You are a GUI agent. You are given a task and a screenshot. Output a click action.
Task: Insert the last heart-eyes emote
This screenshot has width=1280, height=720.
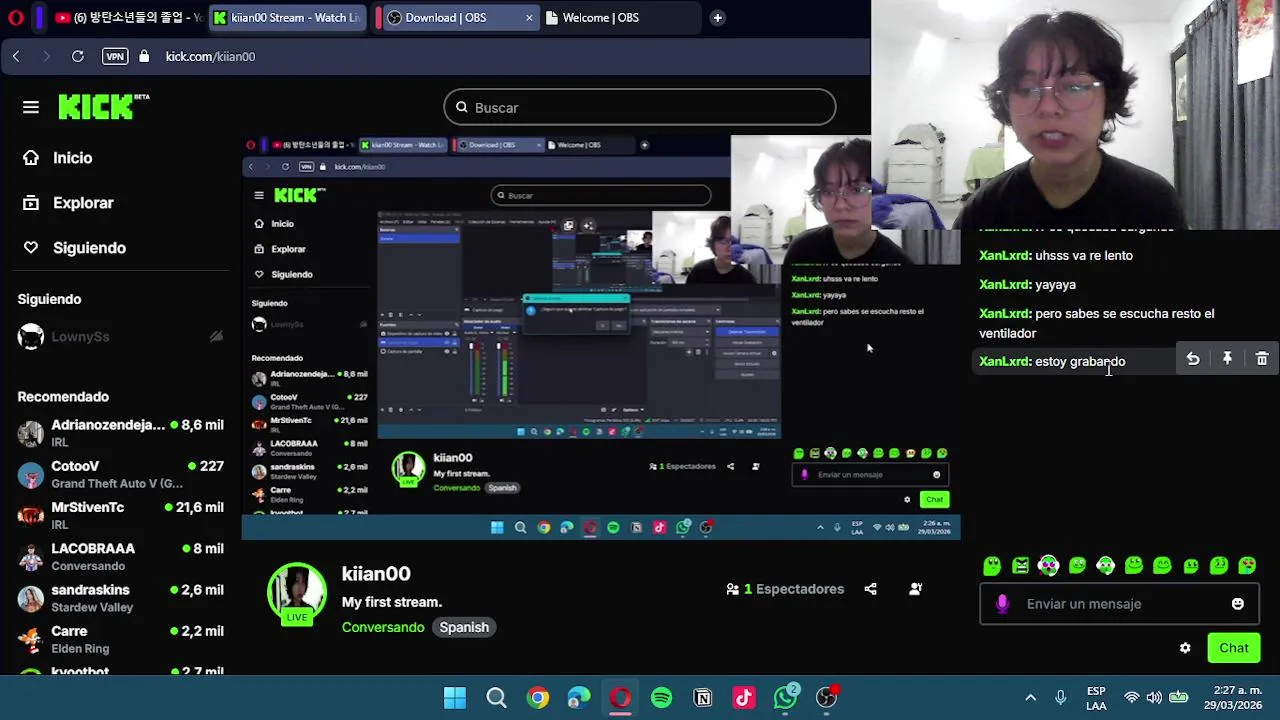(1247, 566)
